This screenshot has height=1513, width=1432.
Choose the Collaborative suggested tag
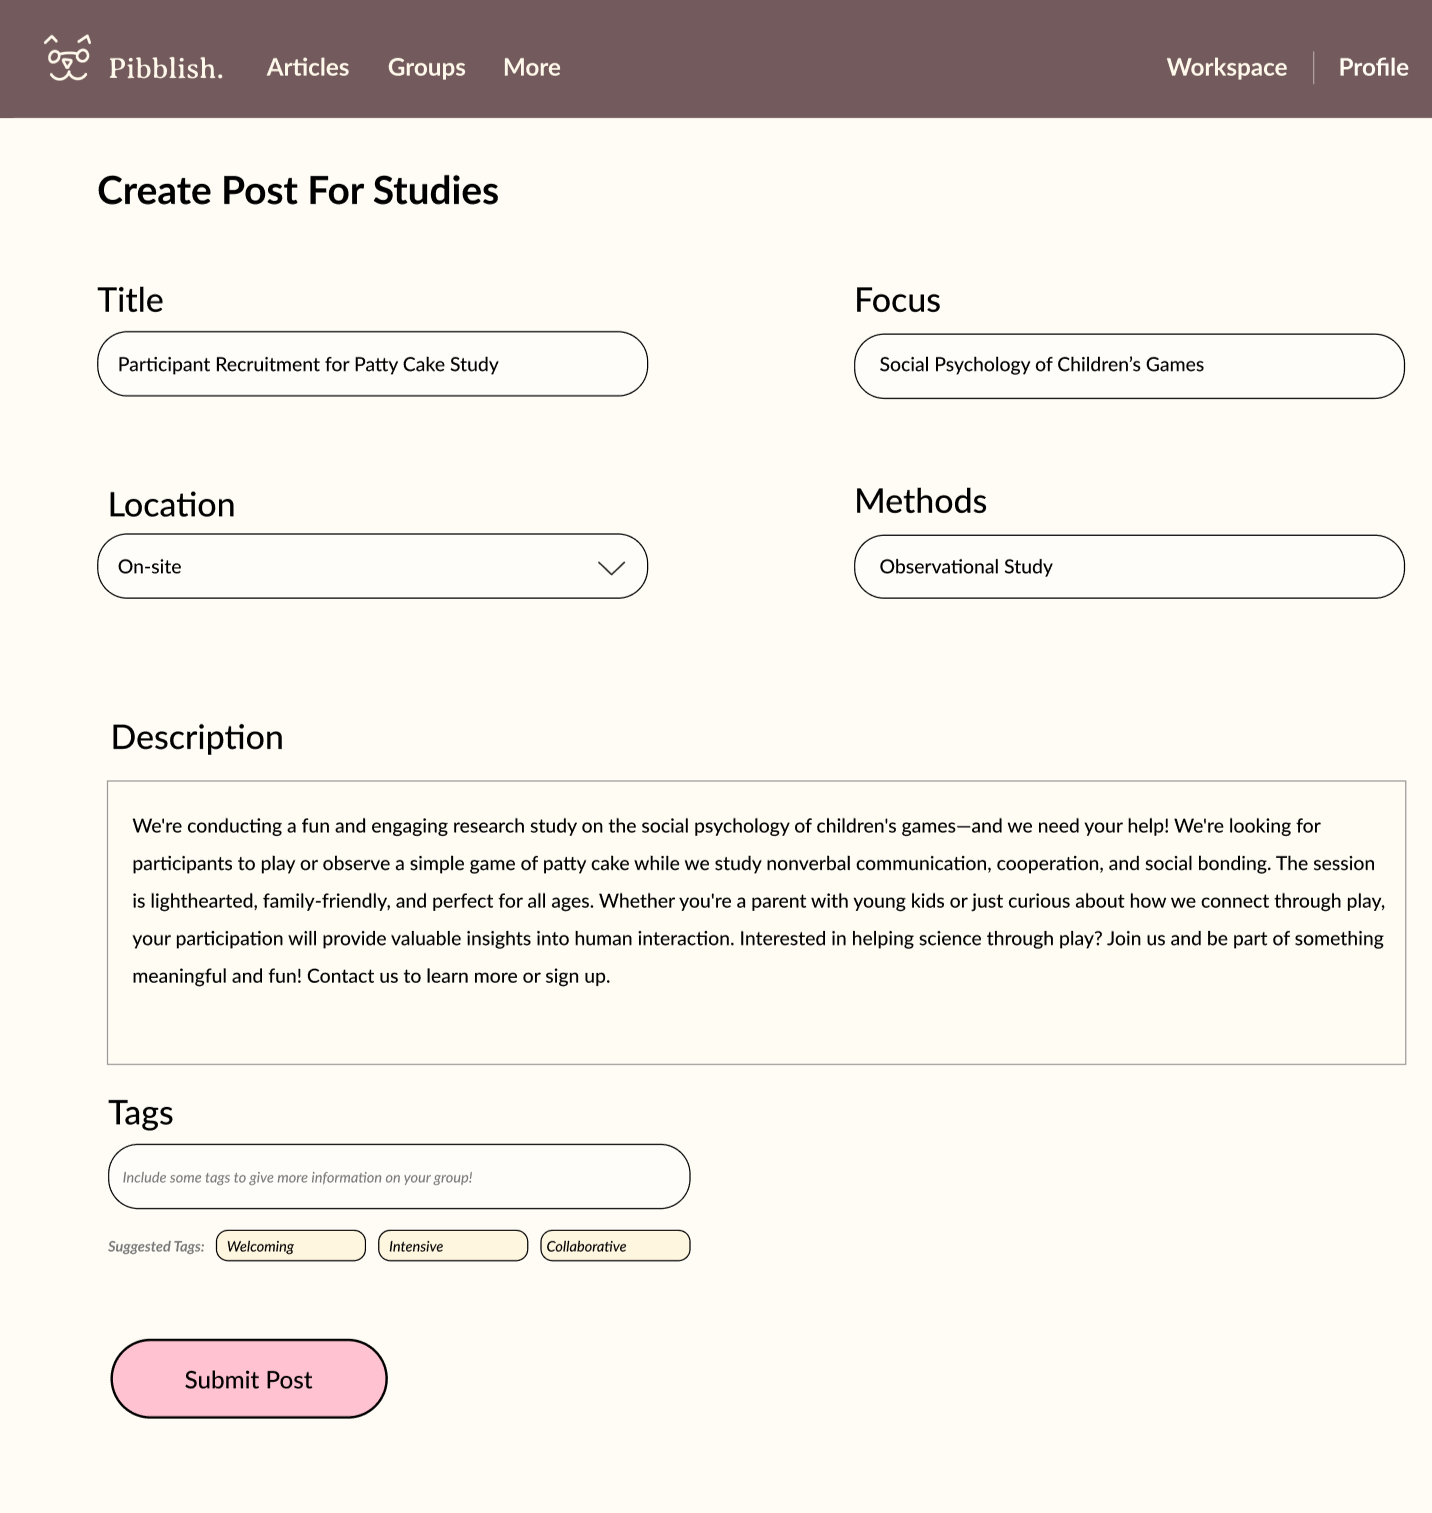tap(614, 1246)
